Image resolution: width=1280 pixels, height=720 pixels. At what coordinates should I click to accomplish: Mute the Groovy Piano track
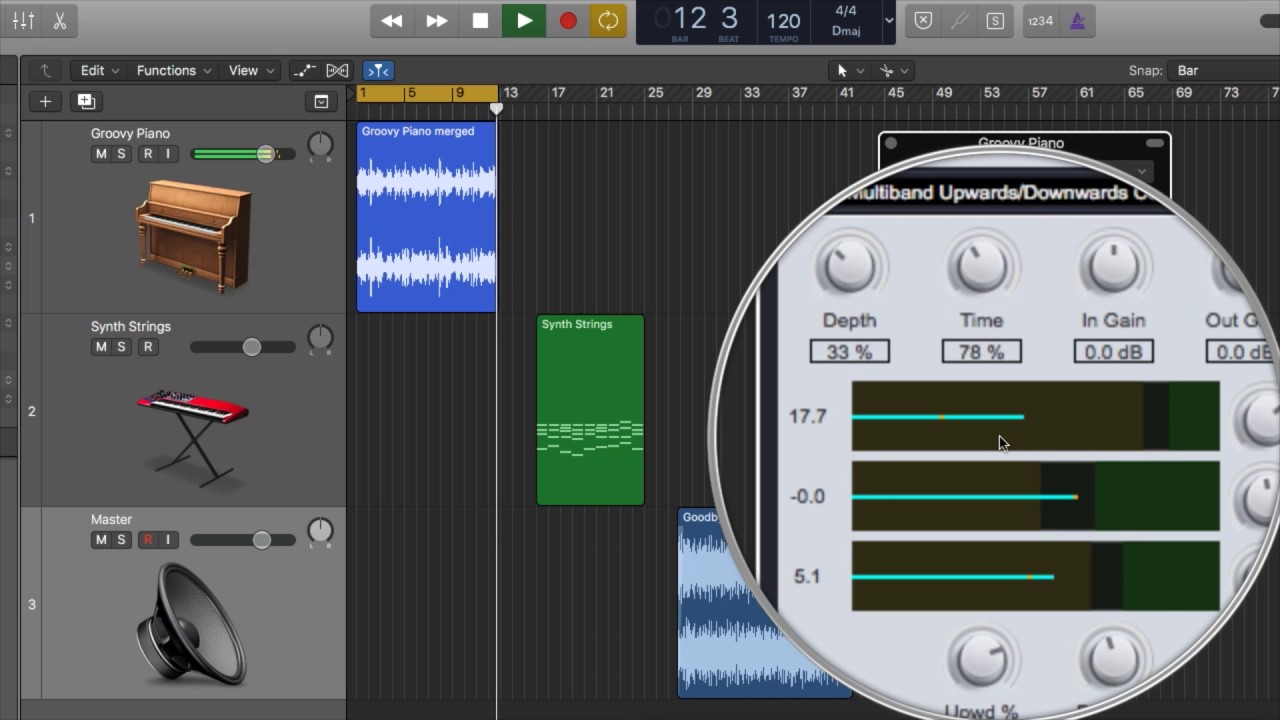[100, 154]
